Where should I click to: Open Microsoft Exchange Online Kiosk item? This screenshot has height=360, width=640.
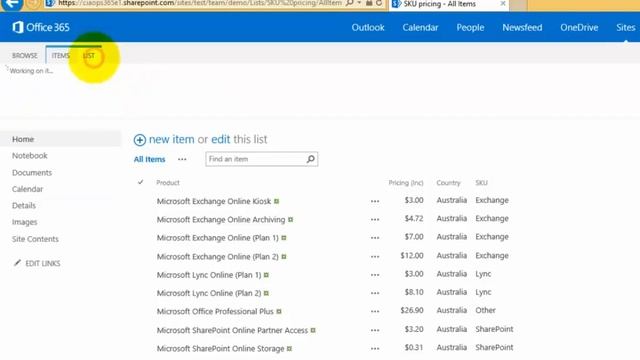[213, 201]
